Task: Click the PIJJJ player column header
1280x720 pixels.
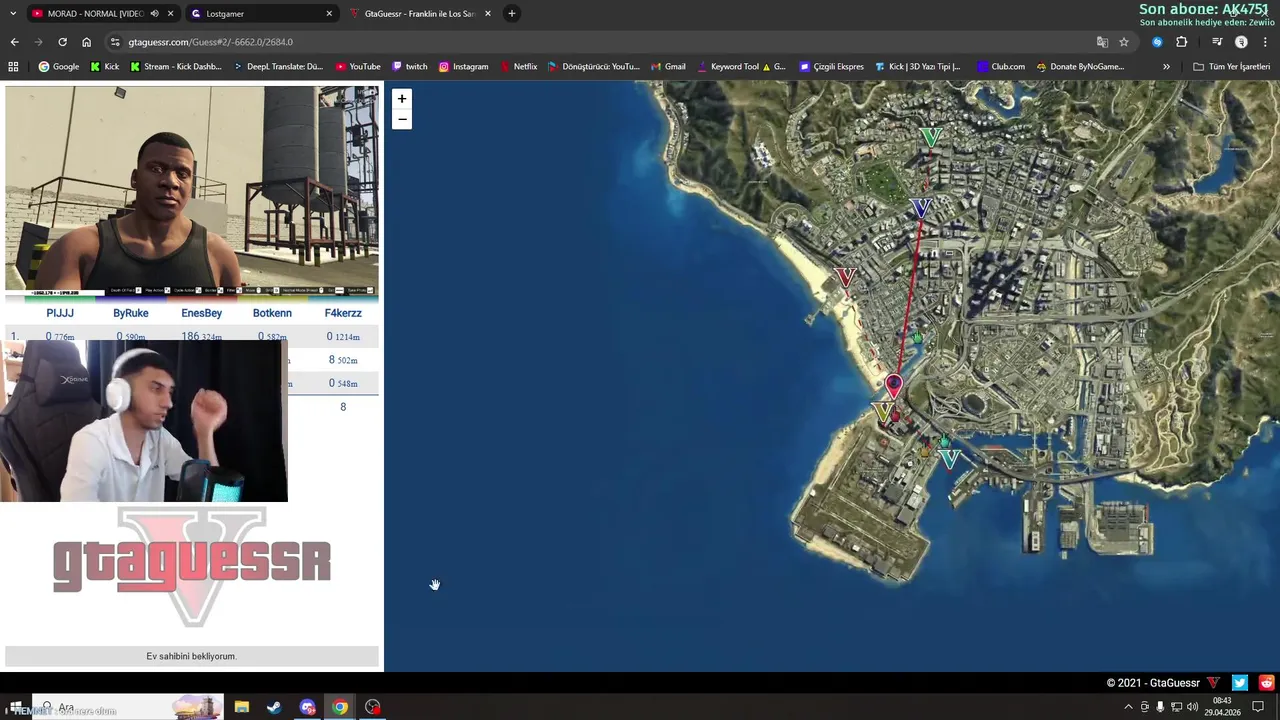Action: click(60, 313)
